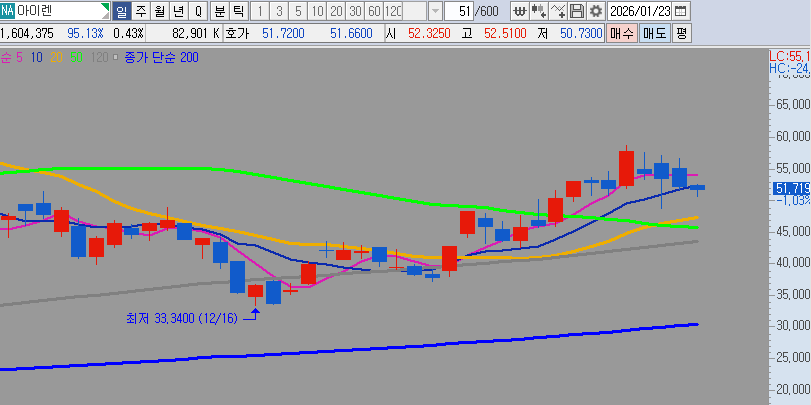
Task: Select the 5 interval button
Action: pos(298,10)
